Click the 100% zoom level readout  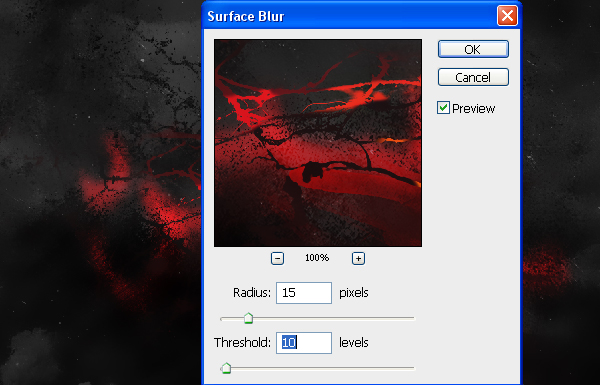317,258
